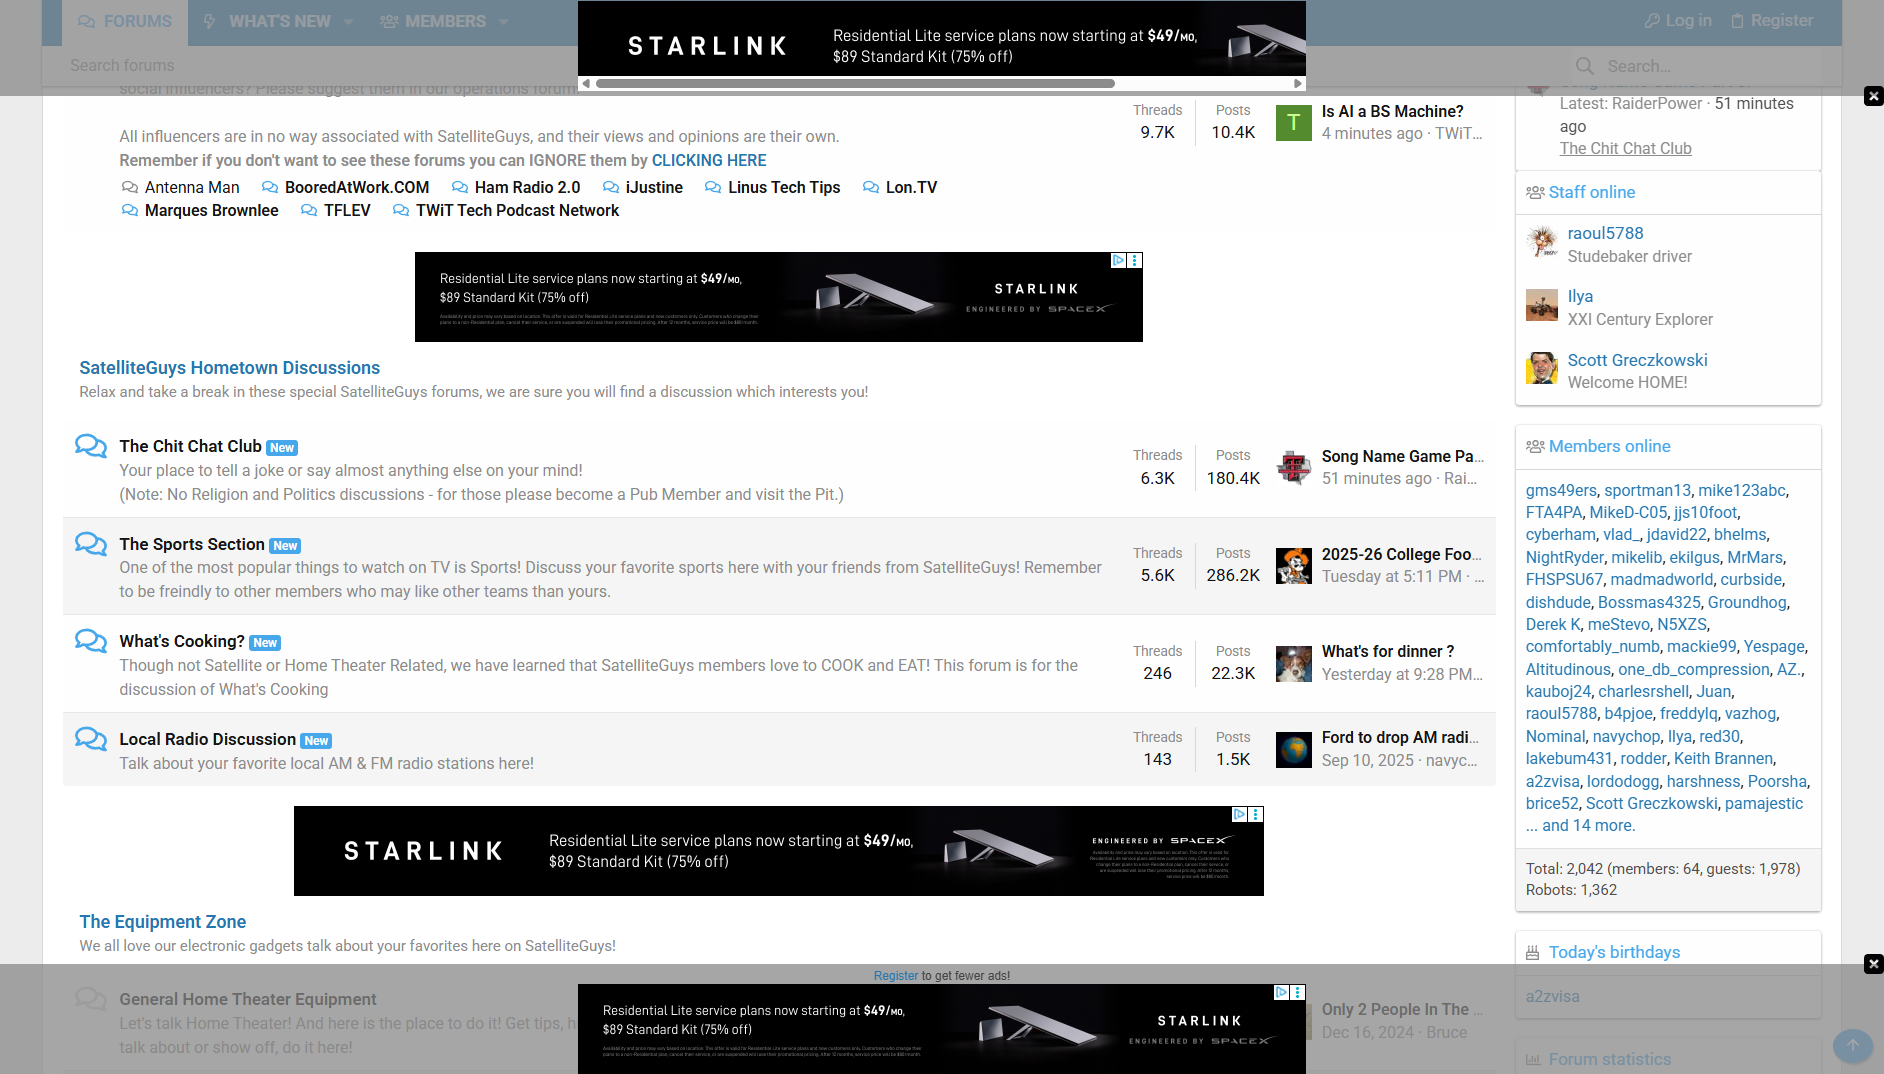Open the Staff online heading link
The width and height of the screenshot is (1884, 1074).
click(1592, 192)
